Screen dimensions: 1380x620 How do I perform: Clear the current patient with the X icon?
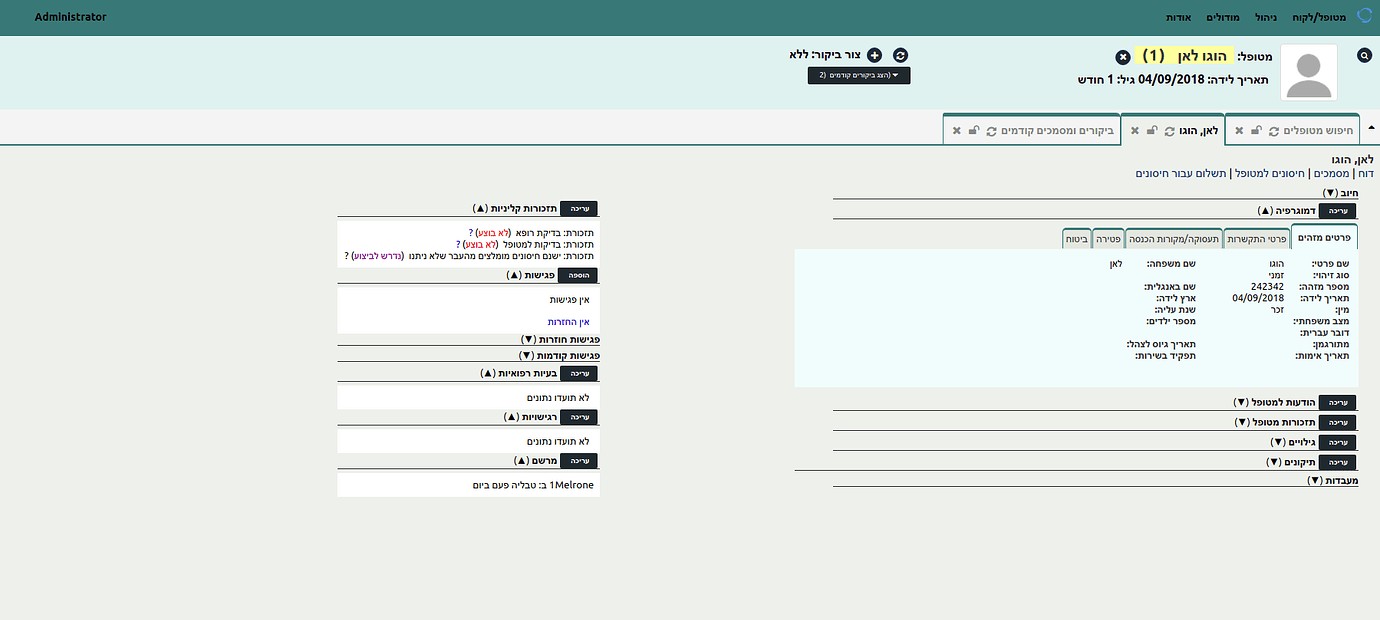[1122, 55]
